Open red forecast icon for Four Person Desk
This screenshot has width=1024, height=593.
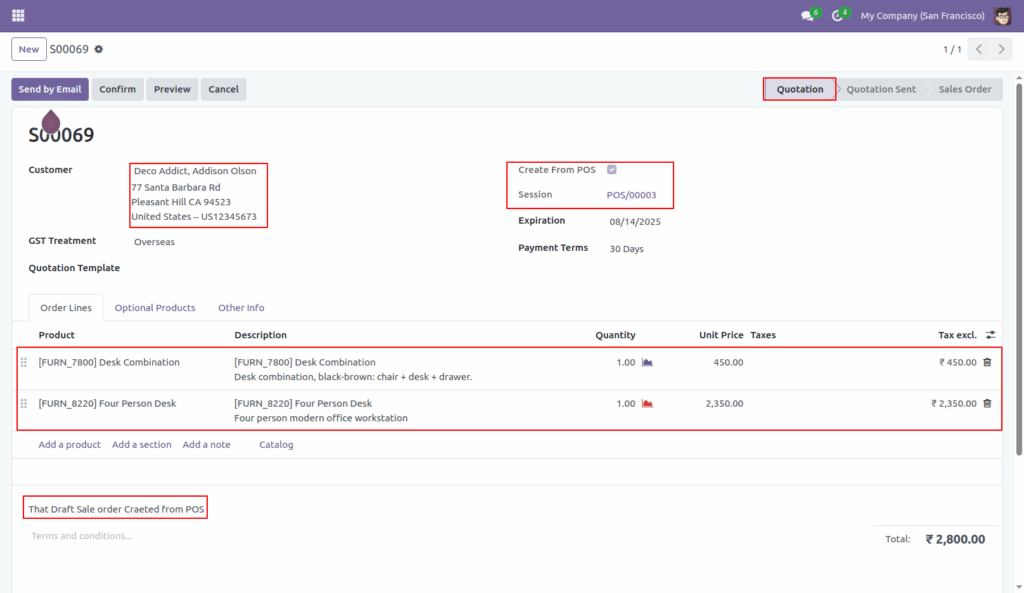coord(647,403)
